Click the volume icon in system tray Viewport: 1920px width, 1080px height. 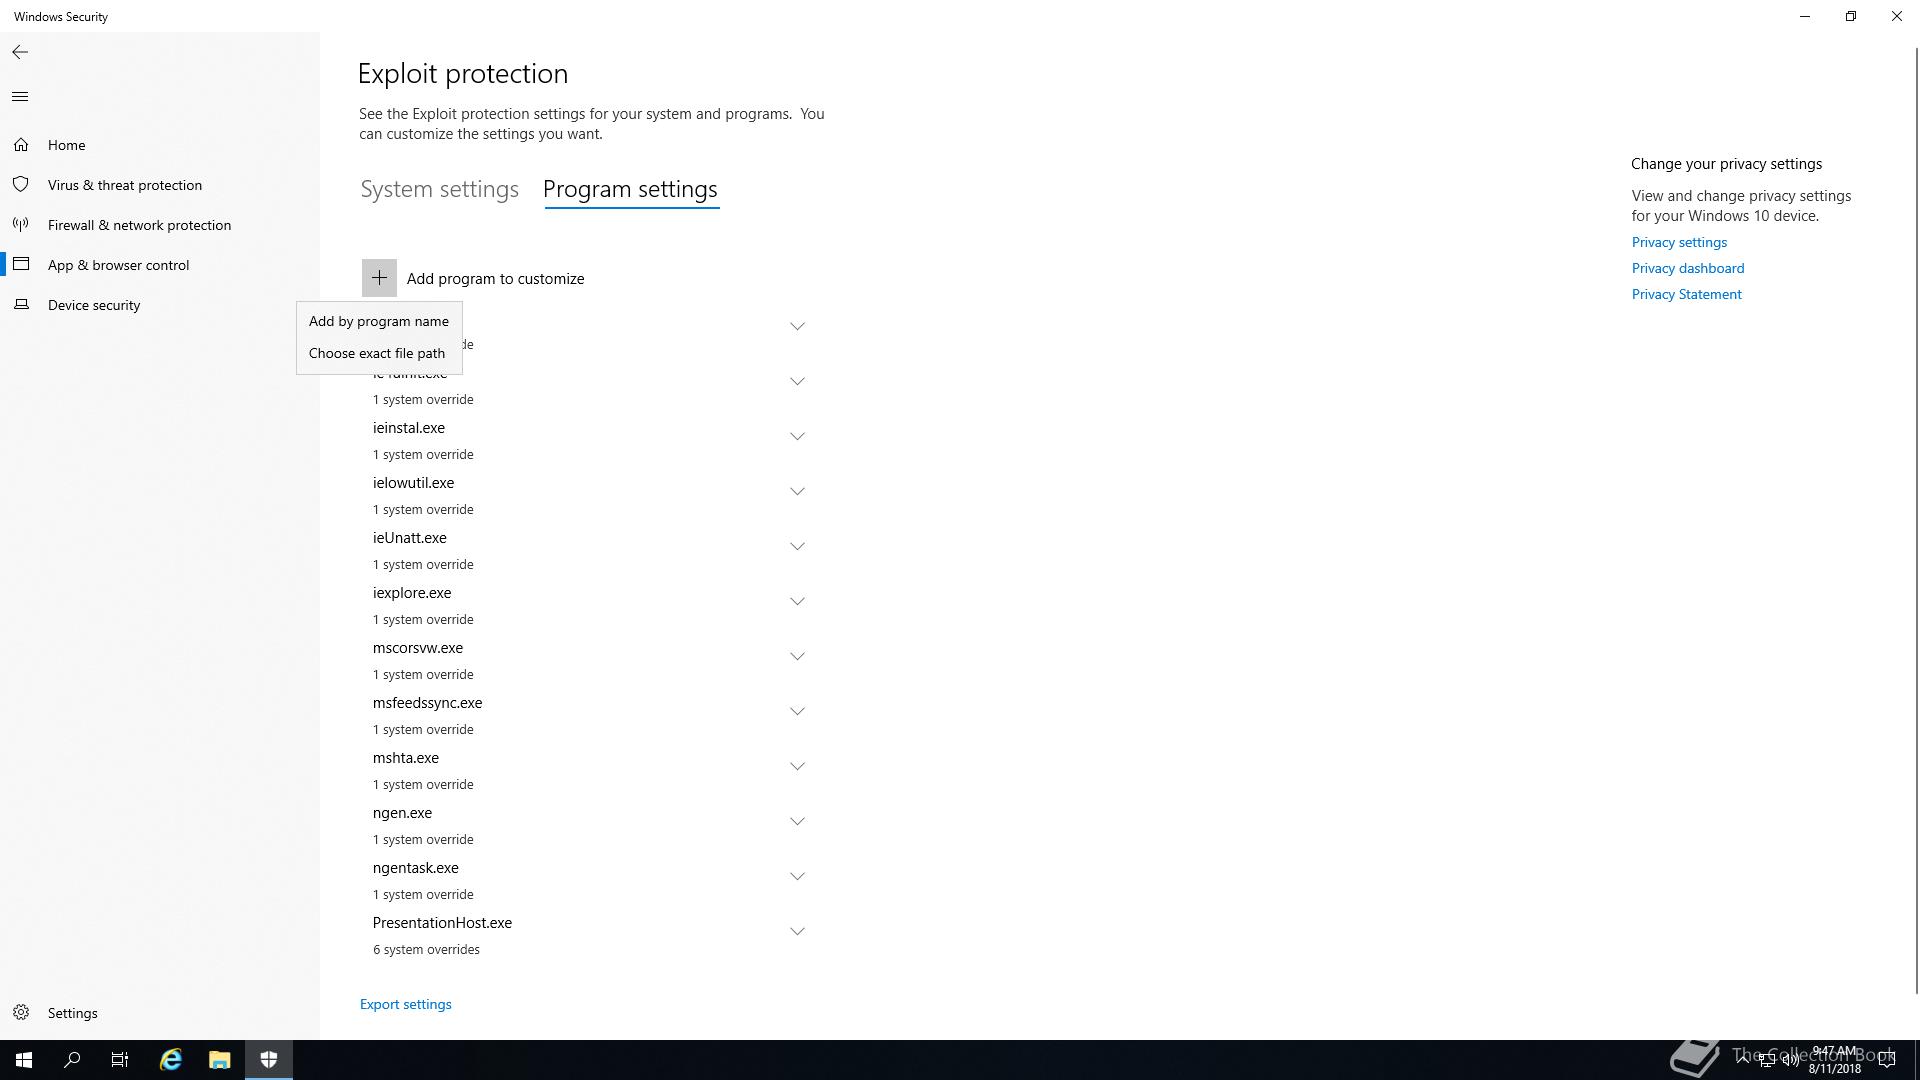coord(1790,1061)
